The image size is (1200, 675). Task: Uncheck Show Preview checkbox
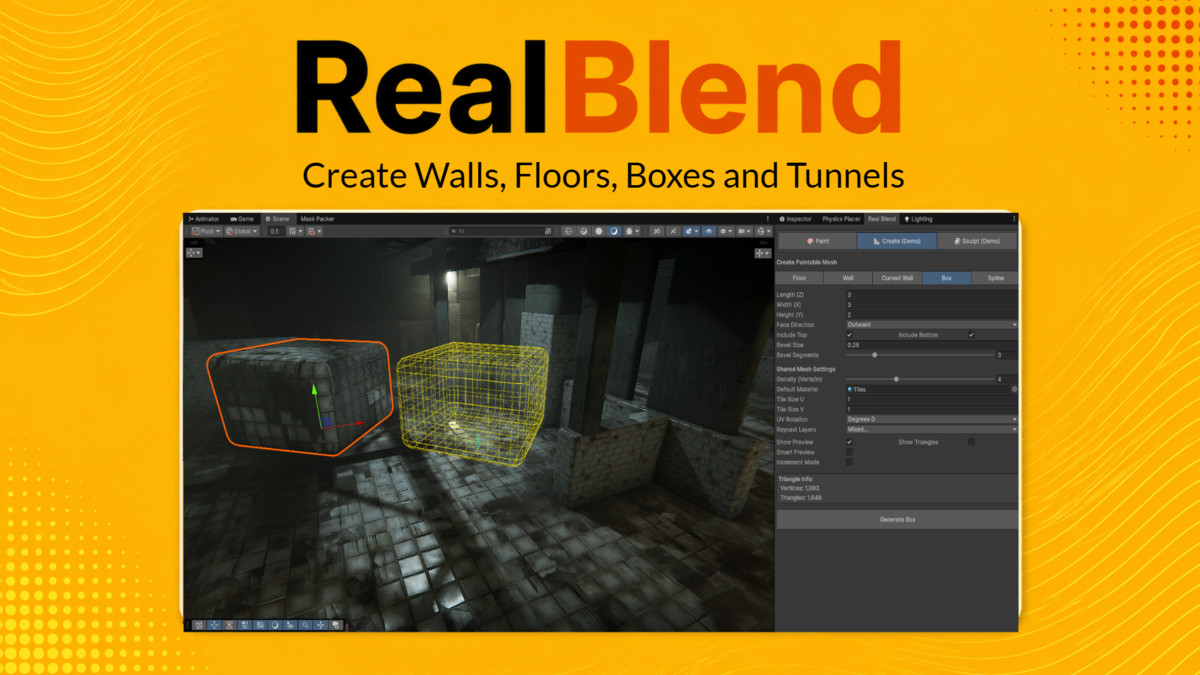(x=849, y=442)
